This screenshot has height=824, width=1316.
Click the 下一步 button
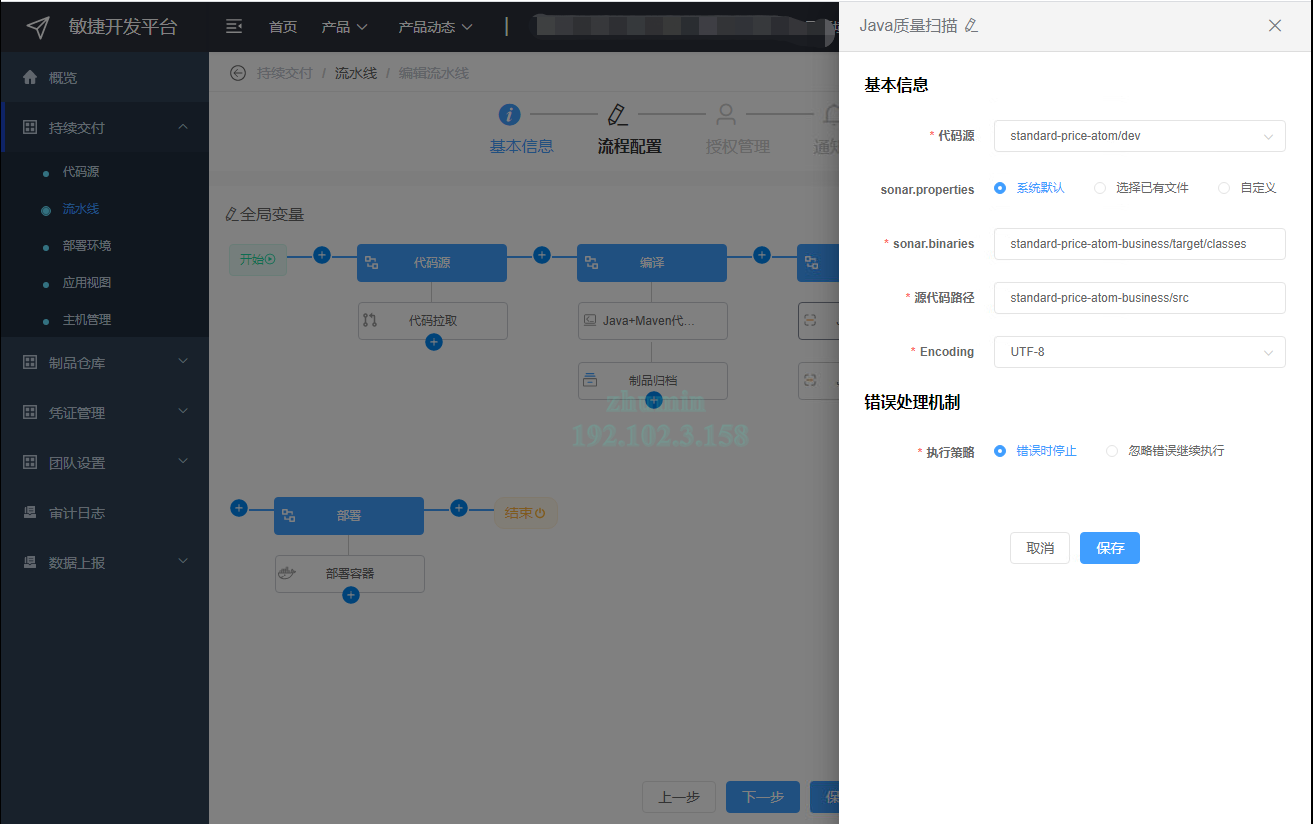click(x=763, y=797)
